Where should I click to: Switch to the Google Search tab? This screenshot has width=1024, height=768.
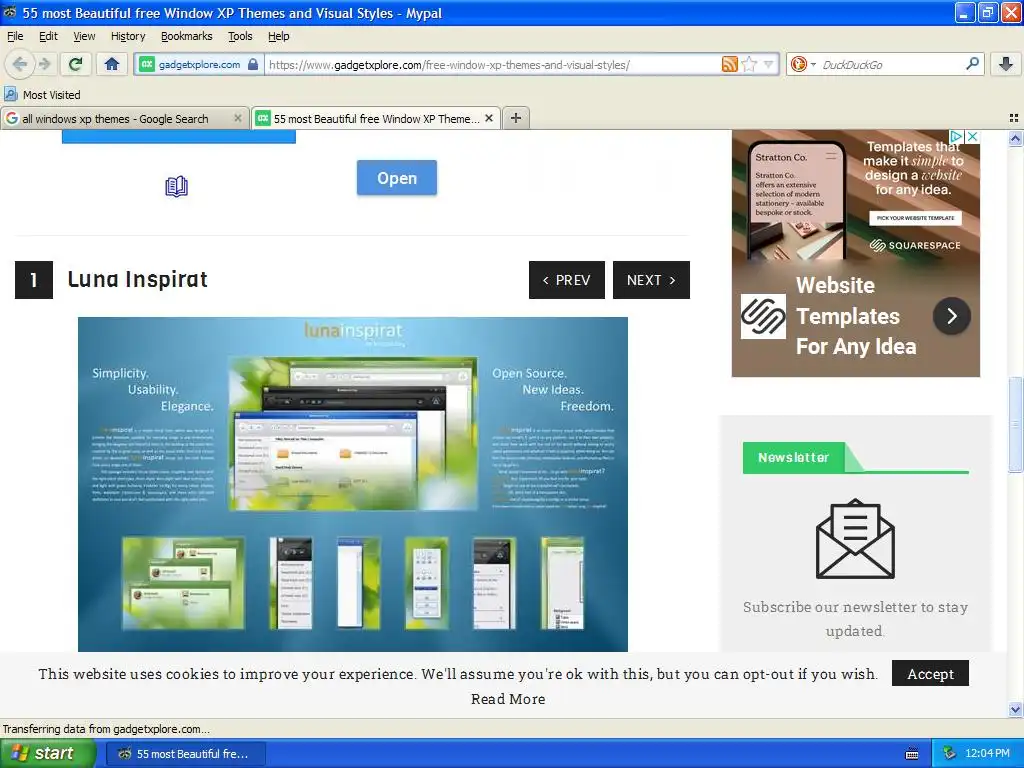pyautogui.click(x=116, y=119)
